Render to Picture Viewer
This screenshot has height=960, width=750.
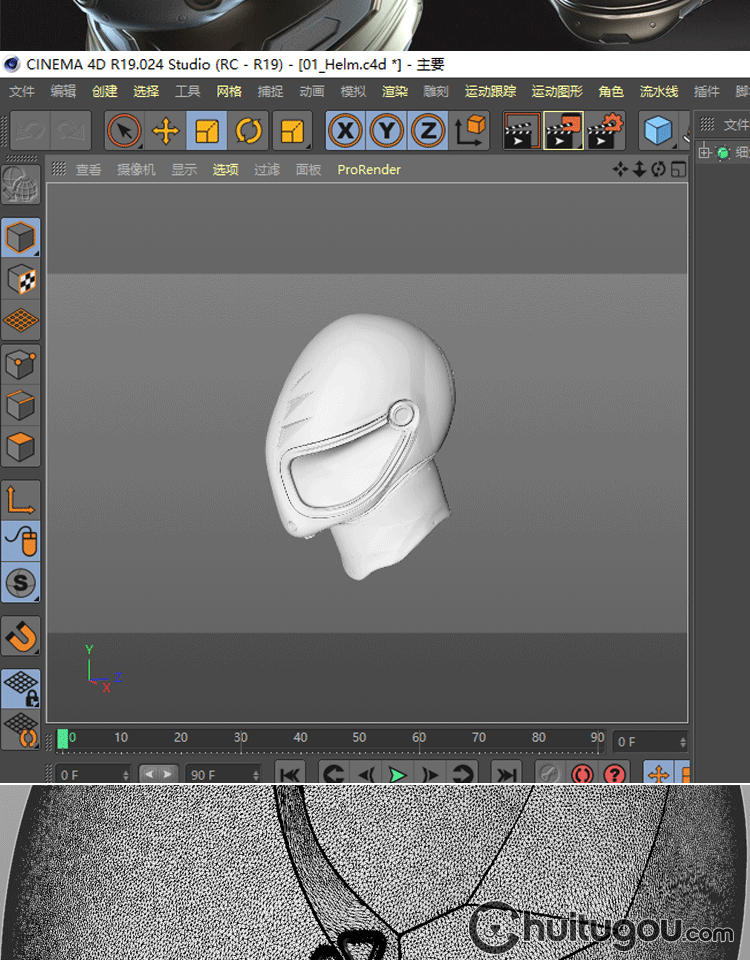(563, 130)
